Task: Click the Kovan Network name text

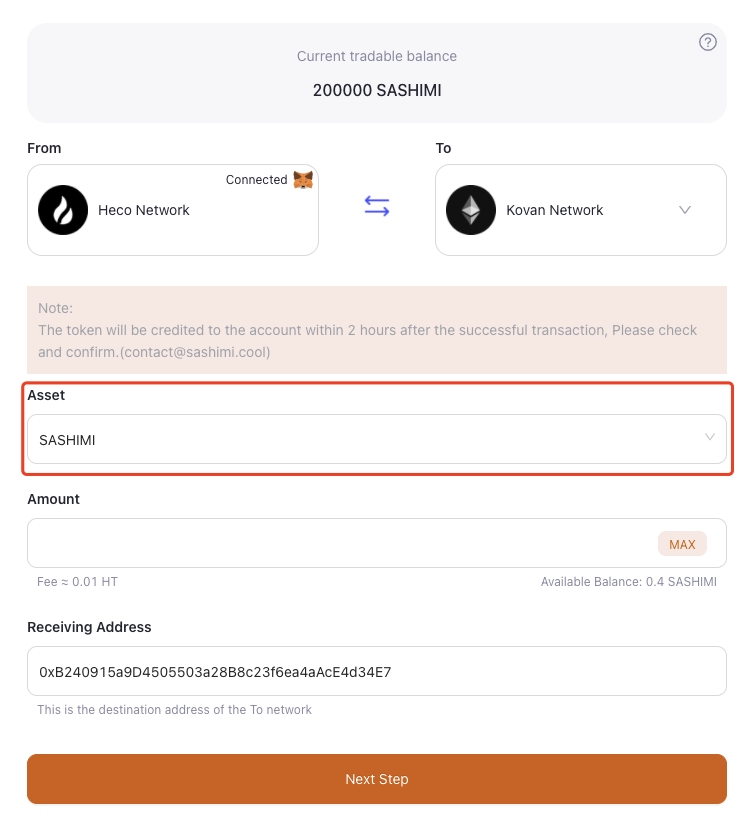Action: tap(554, 210)
